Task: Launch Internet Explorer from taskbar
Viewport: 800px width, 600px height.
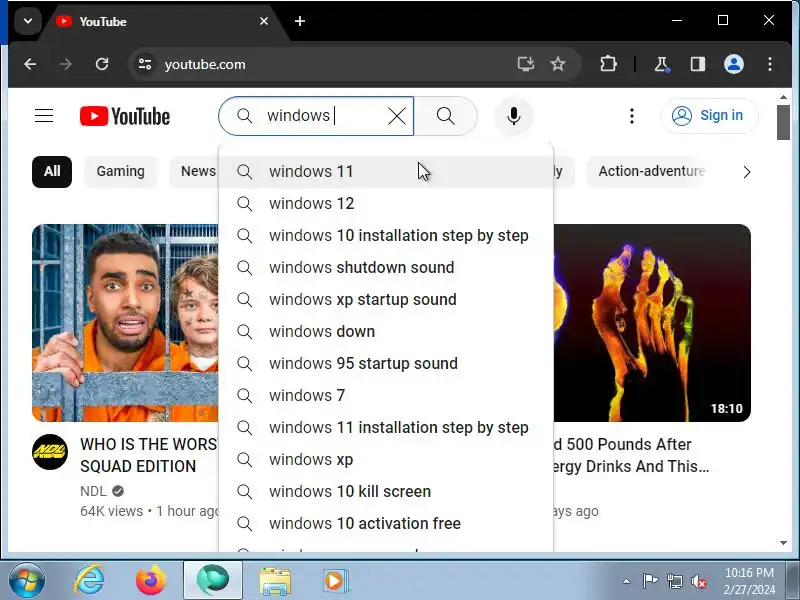Action: click(x=90, y=581)
